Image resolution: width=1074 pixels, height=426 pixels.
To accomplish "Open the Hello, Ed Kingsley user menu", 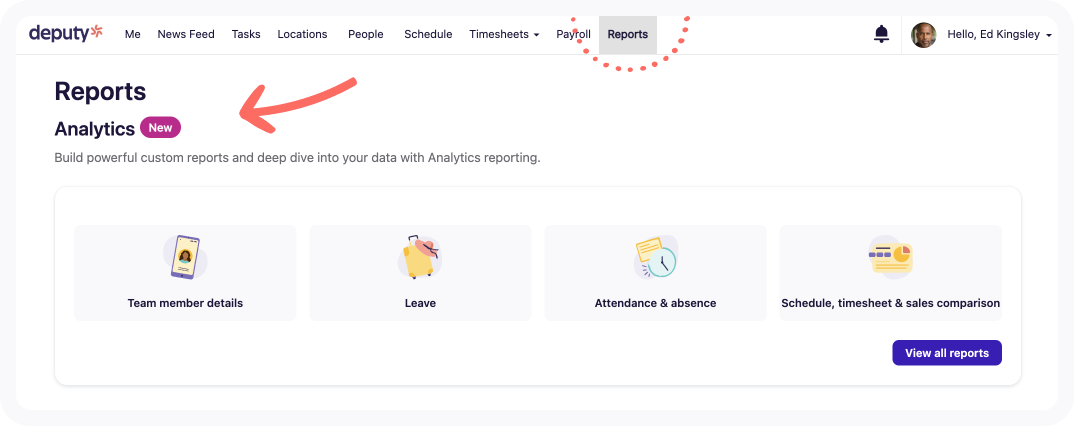I will tap(999, 34).
